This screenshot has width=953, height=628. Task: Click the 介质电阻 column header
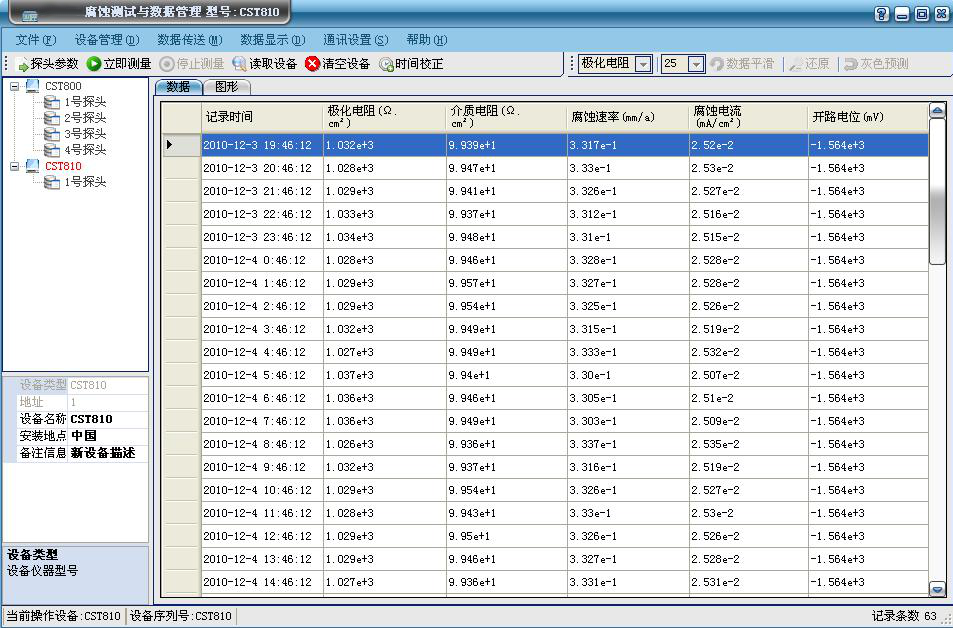(x=507, y=117)
